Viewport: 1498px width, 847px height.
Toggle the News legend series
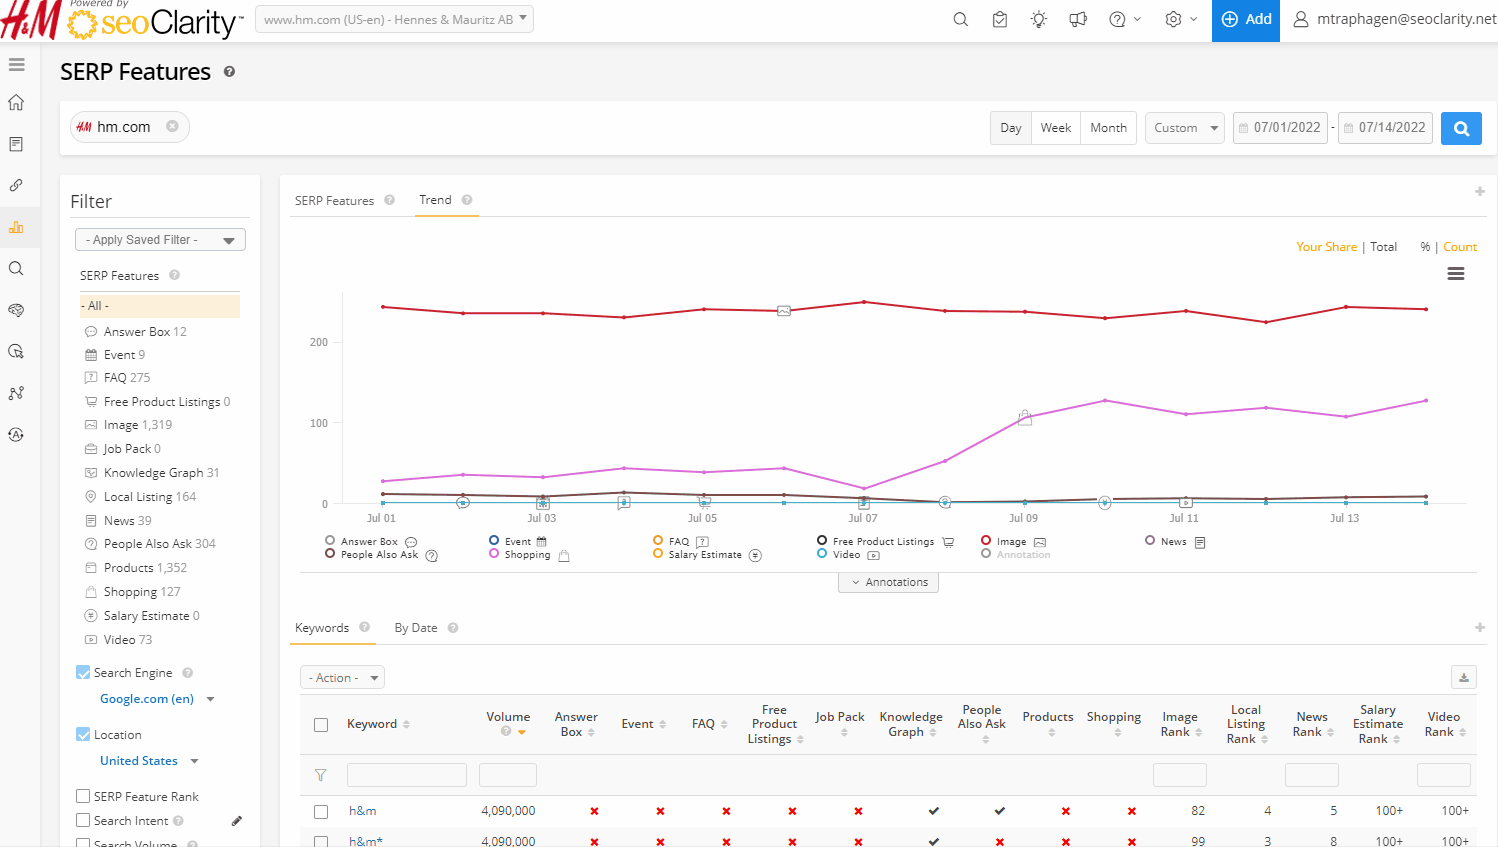(1176, 541)
